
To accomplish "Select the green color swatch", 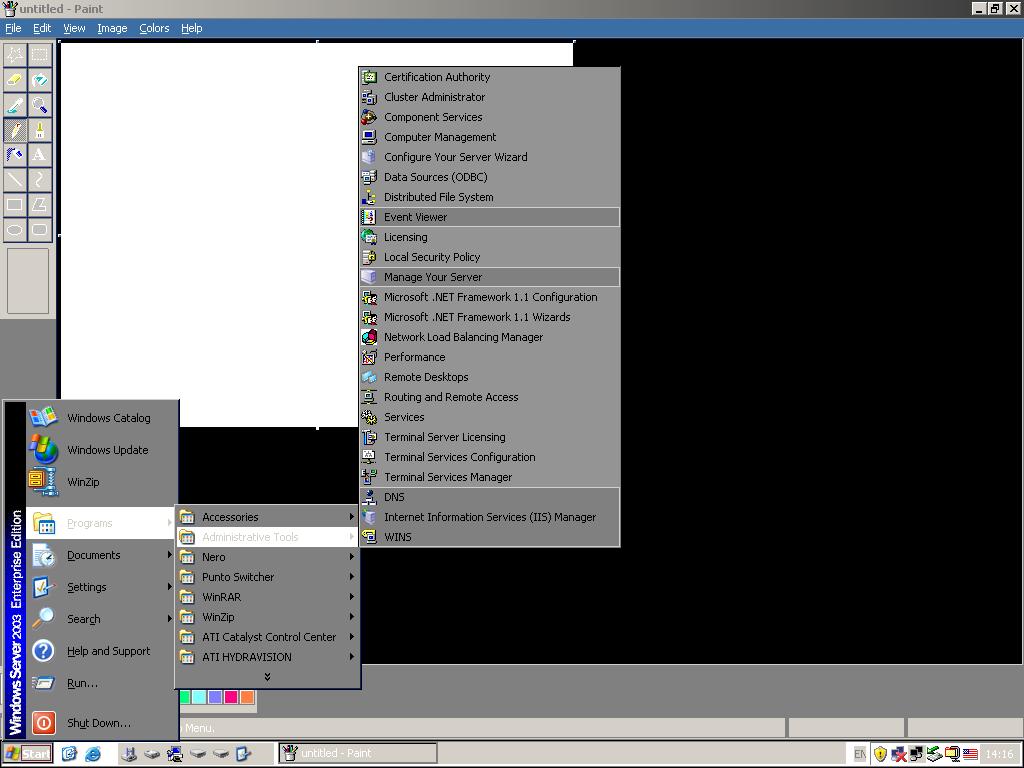I will click(x=185, y=697).
